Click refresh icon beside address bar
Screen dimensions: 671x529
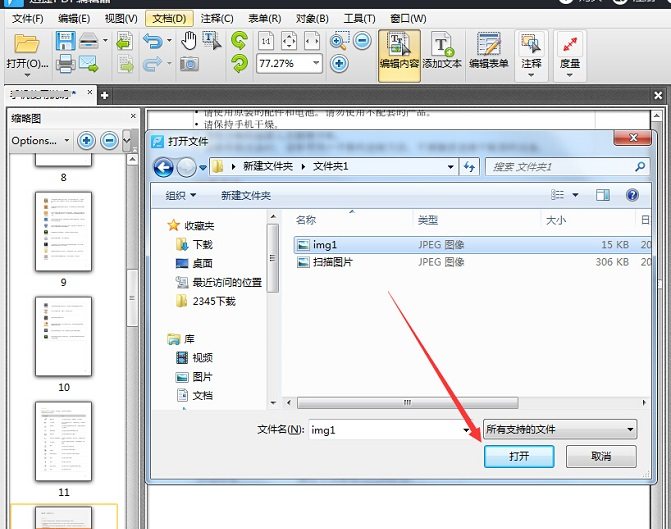(x=469, y=167)
